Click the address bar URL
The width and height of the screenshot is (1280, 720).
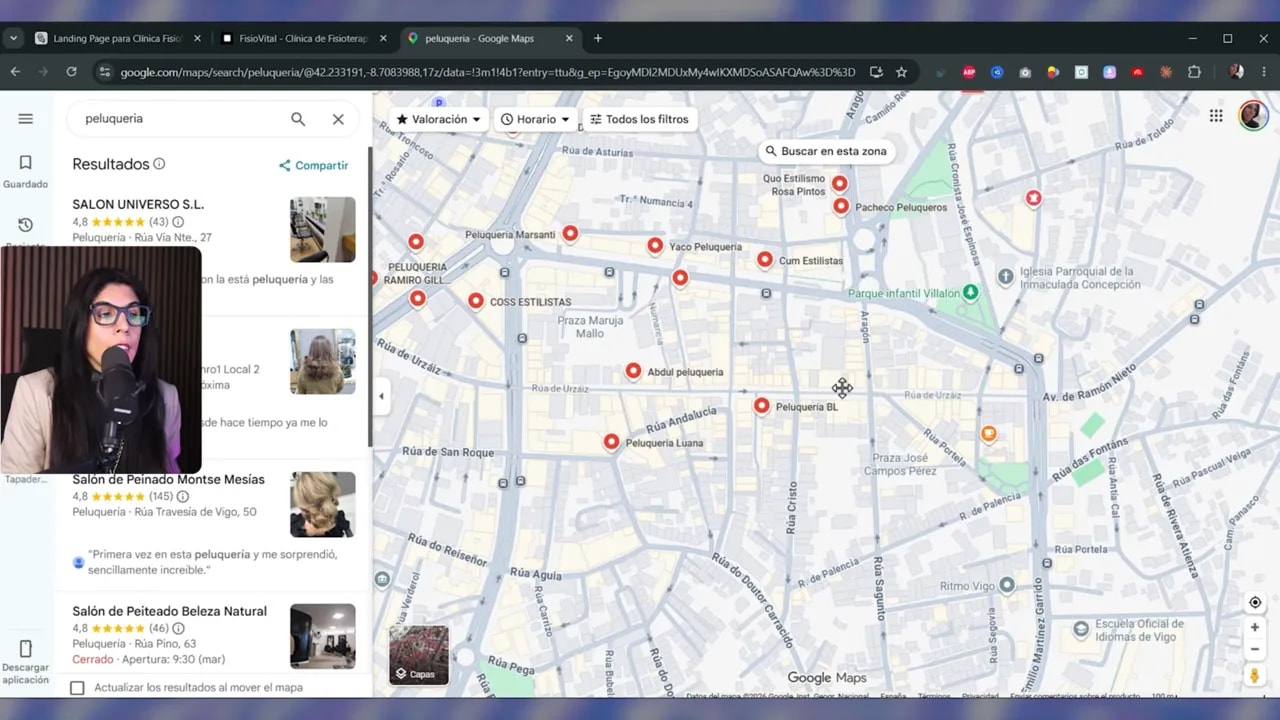487,72
